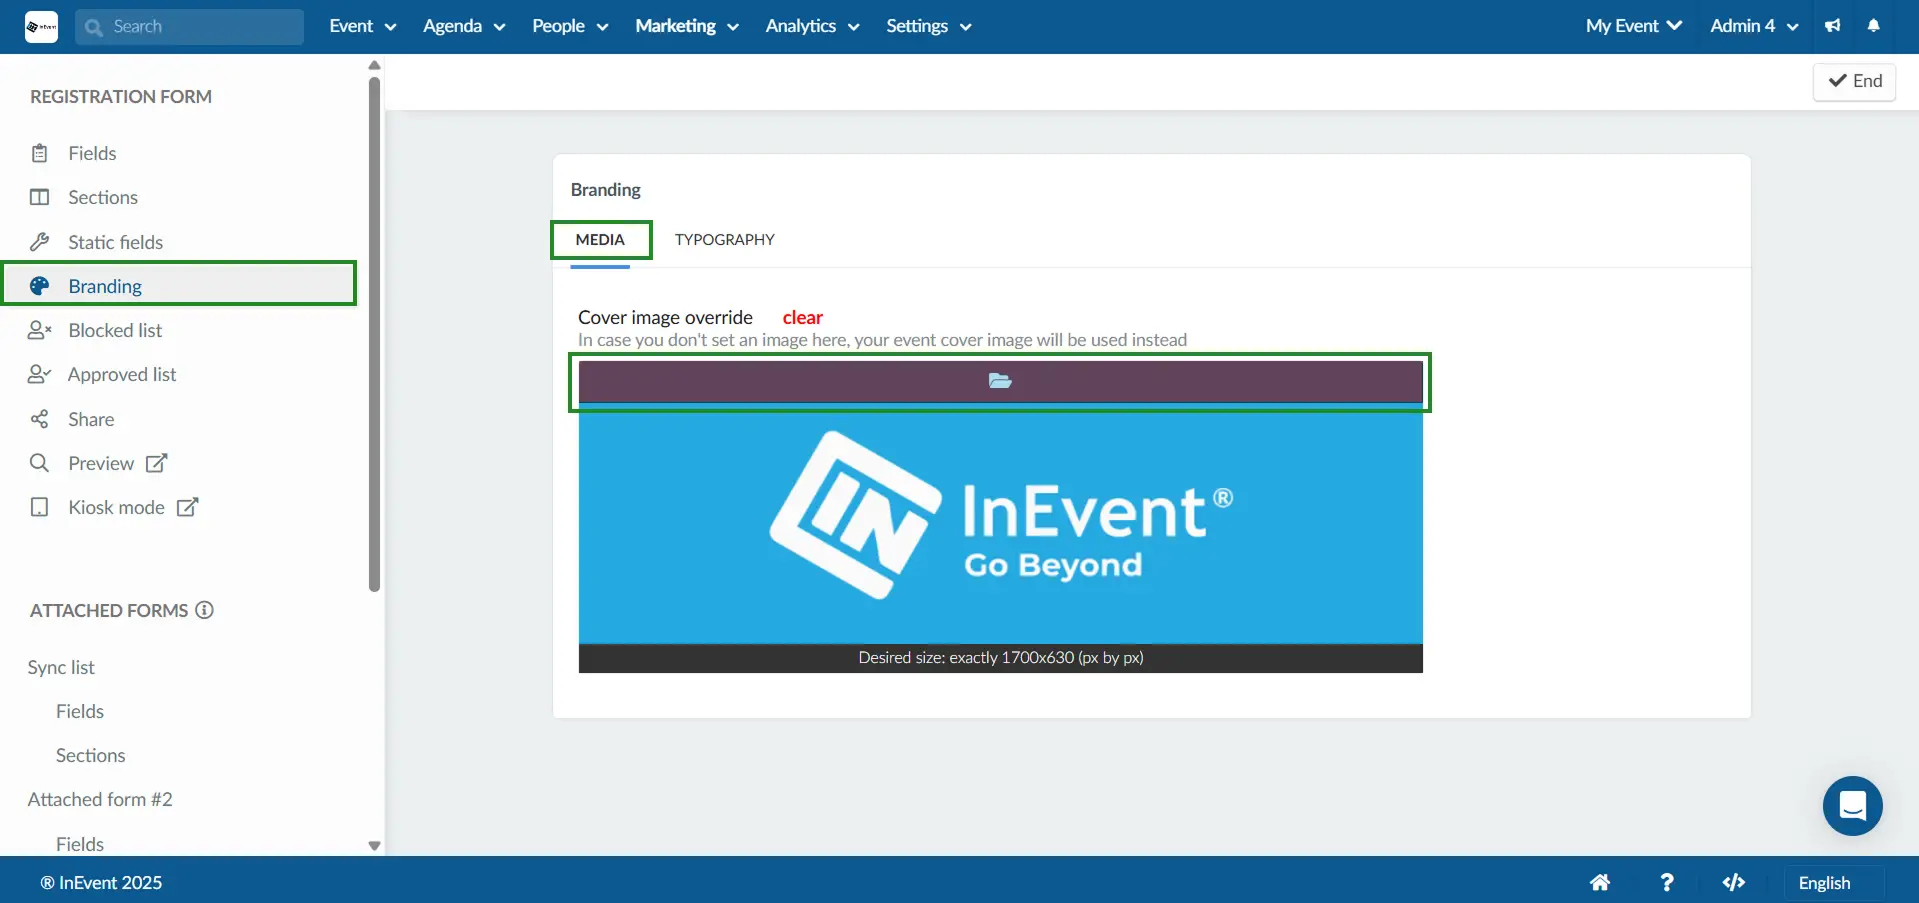Image resolution: width=1919 pixels, height=903 pixels.
Task: Click the End button
Action: coord(1855,81)
